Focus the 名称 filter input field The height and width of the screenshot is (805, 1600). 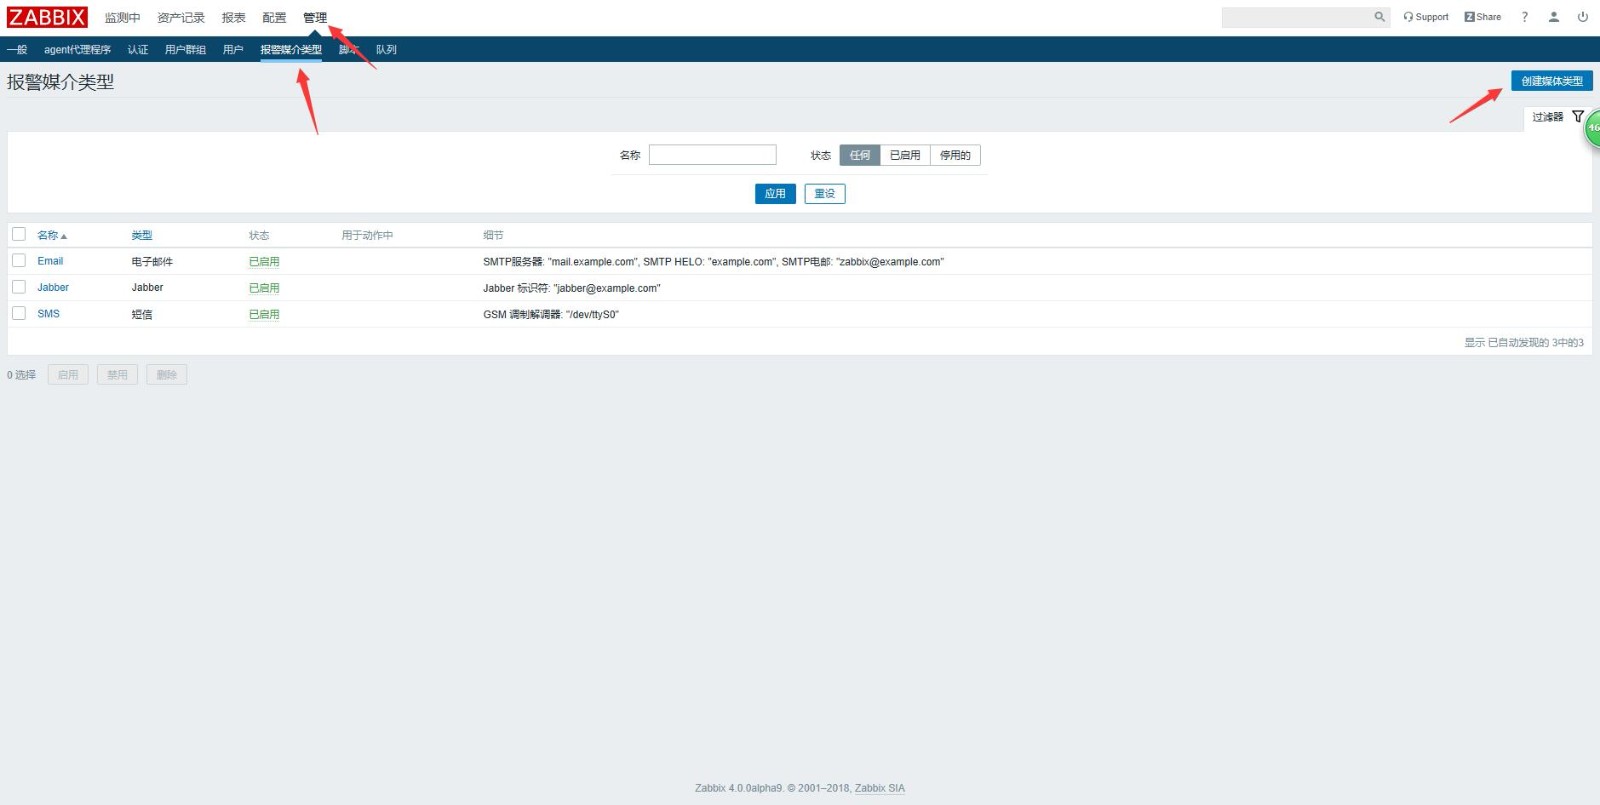pyautogui.click(x=712, y=155)
